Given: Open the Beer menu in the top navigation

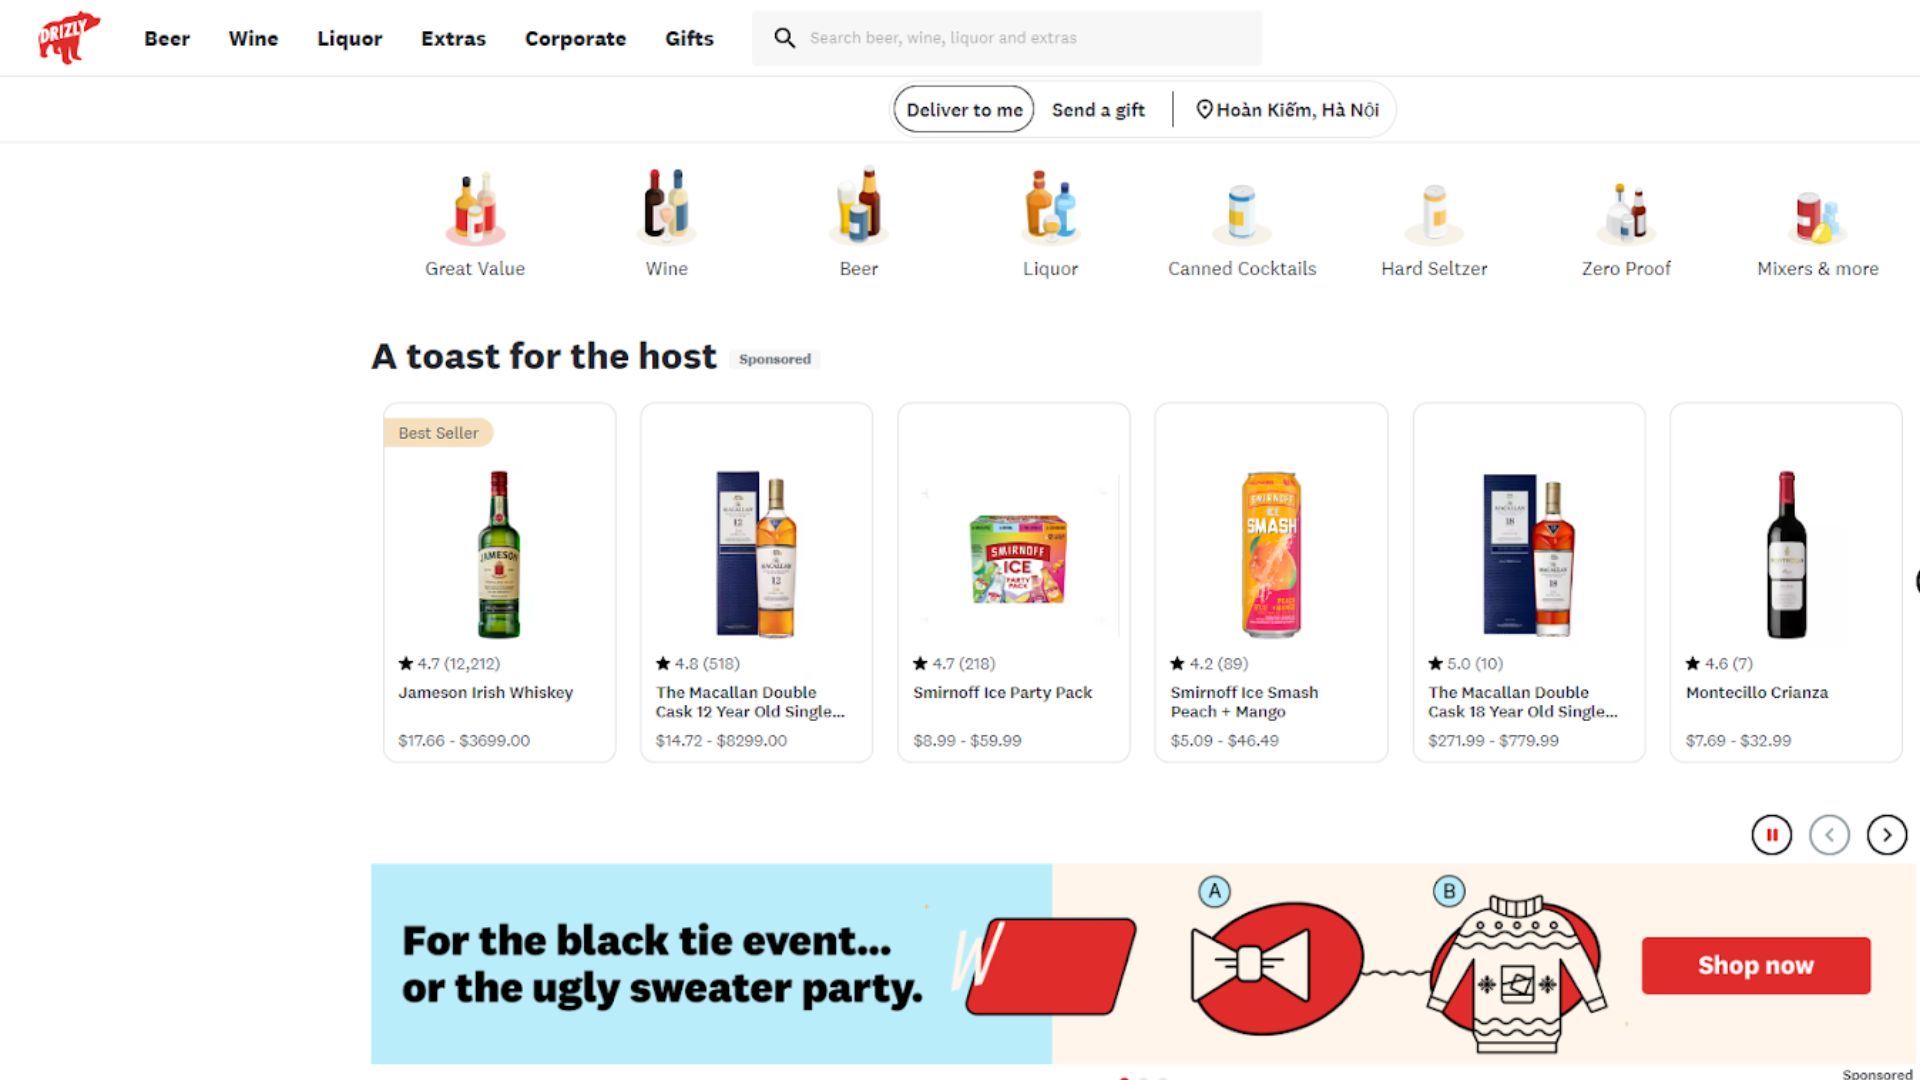Looking at the screenshot, I should [167, 38].
